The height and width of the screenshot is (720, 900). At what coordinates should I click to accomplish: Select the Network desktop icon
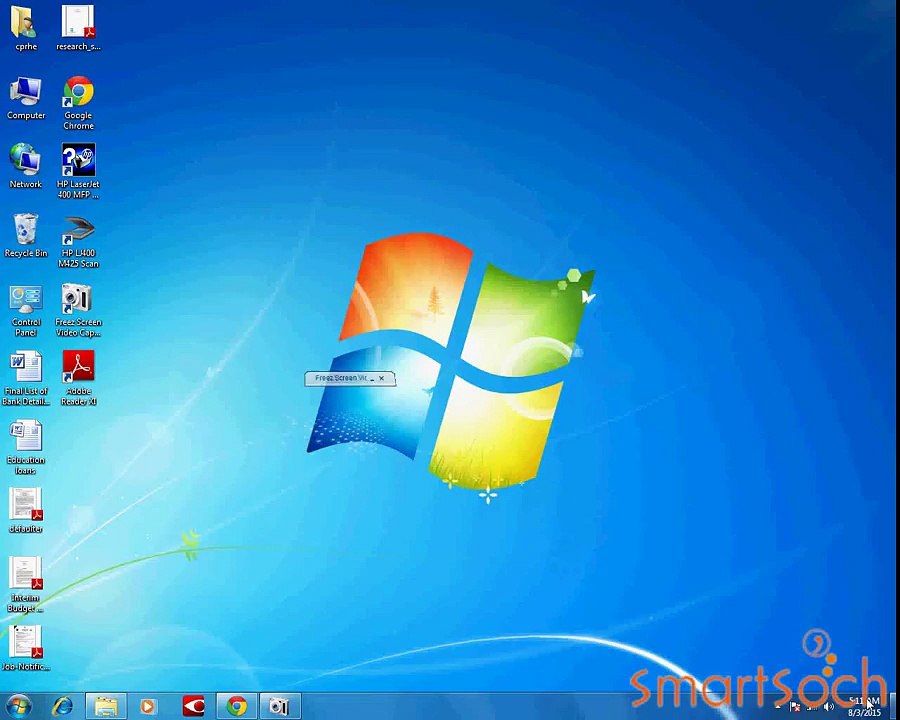pos(25,166)
